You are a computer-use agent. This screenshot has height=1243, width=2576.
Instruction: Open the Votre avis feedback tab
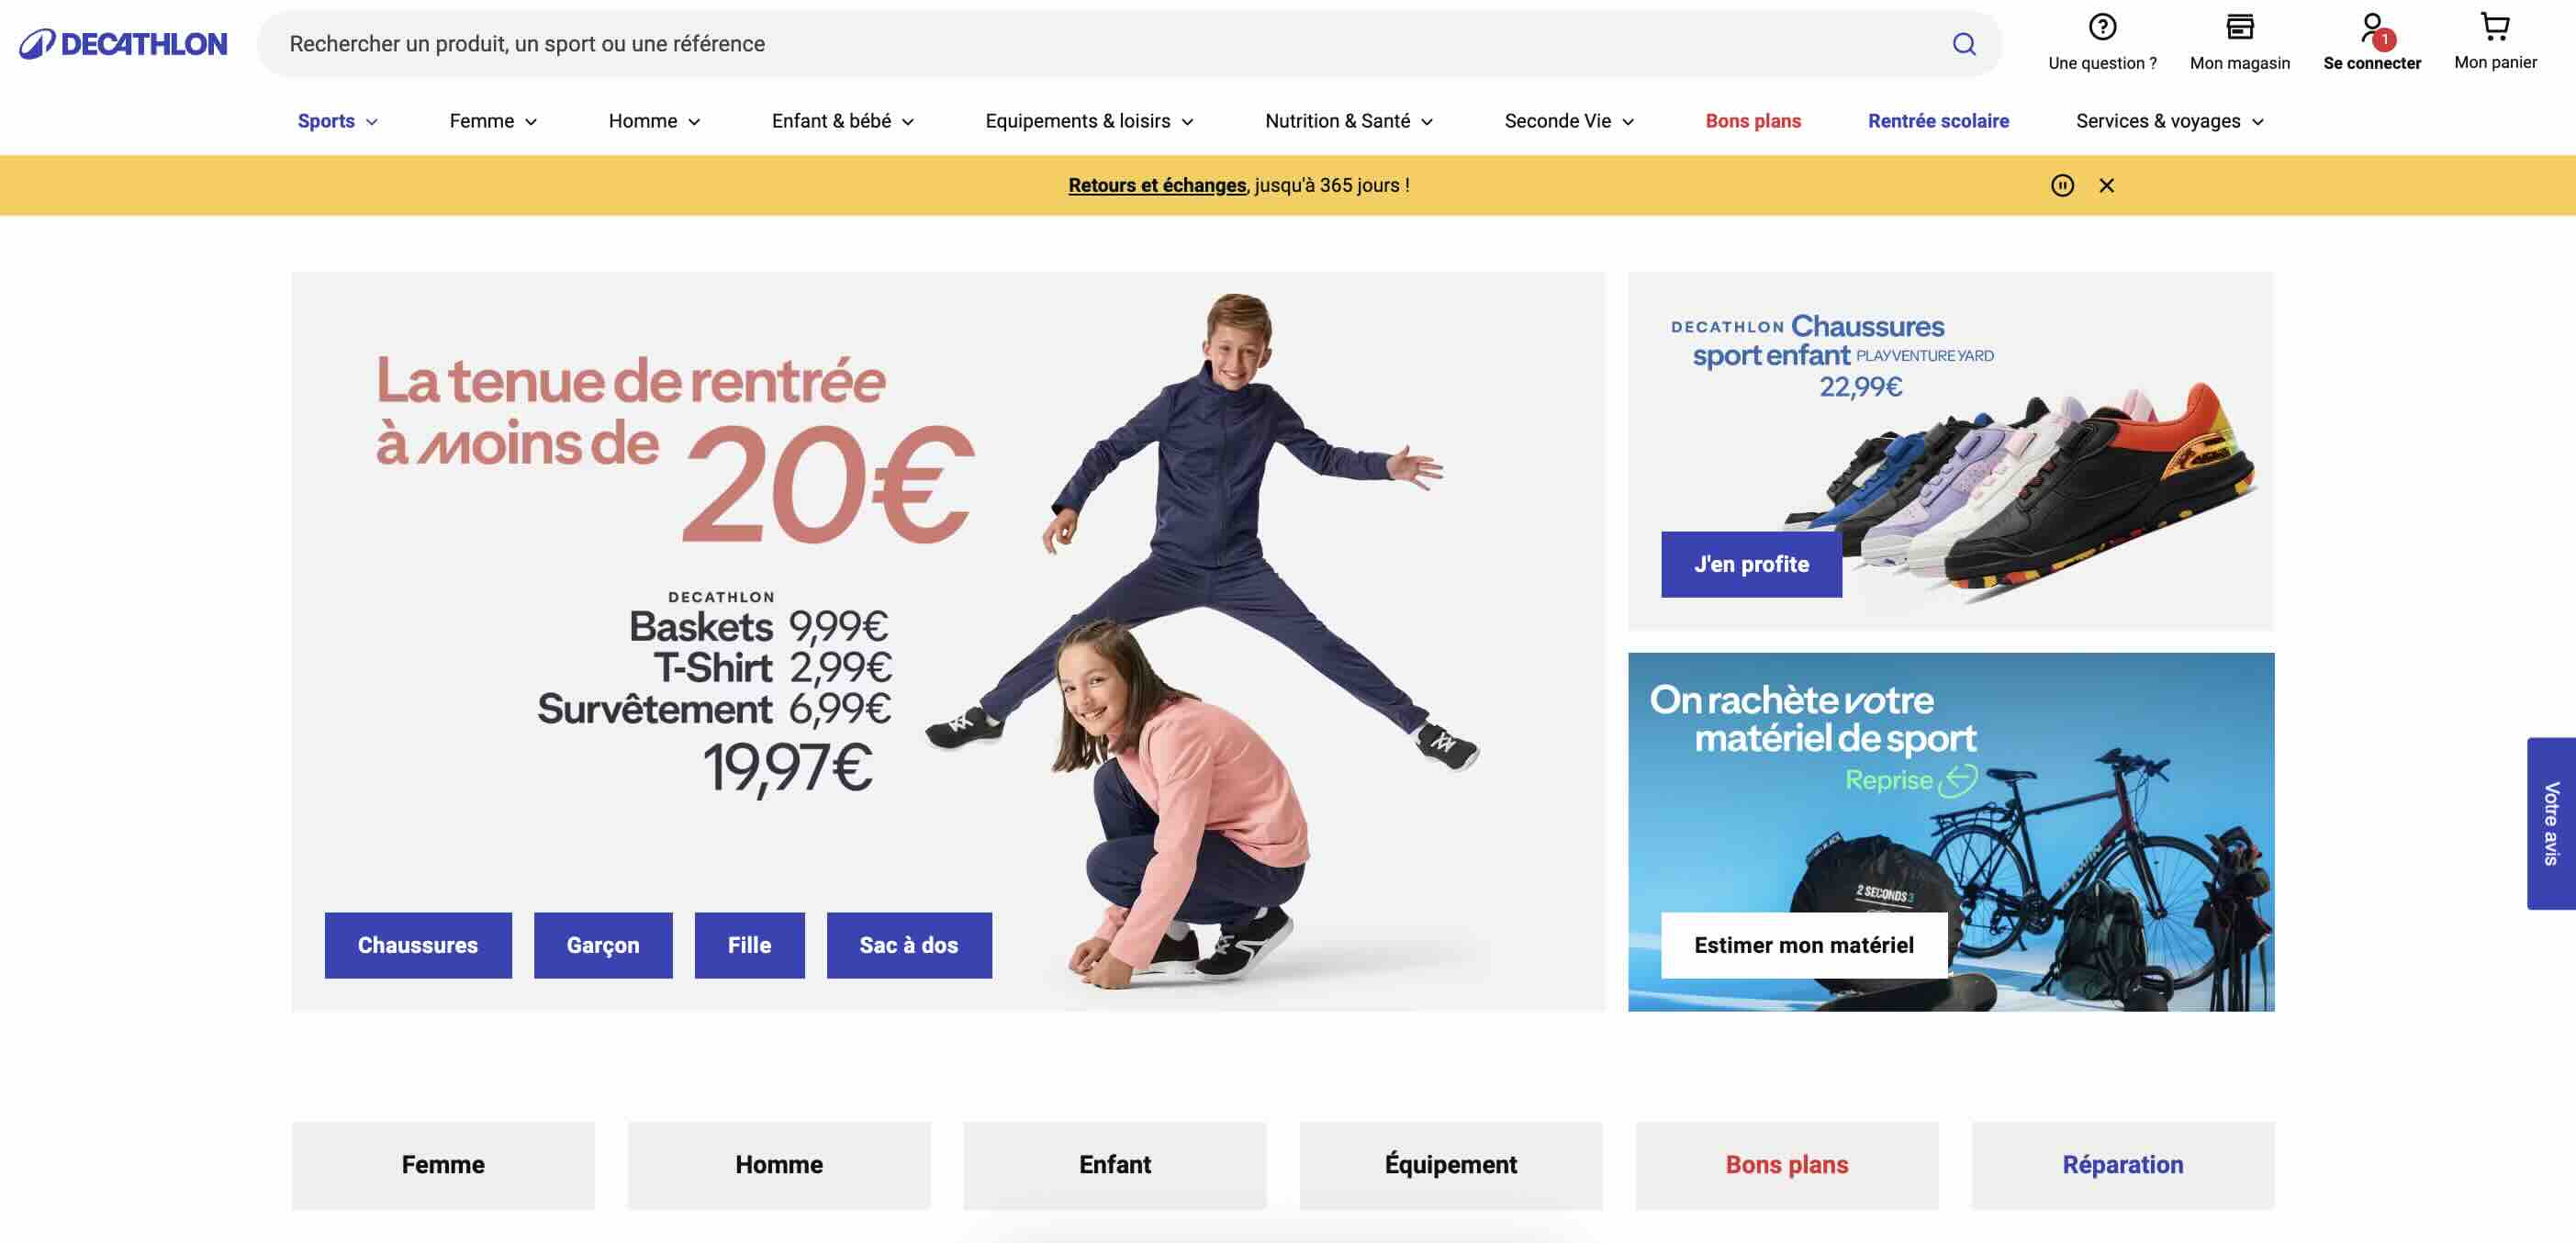pos(2551,823)
